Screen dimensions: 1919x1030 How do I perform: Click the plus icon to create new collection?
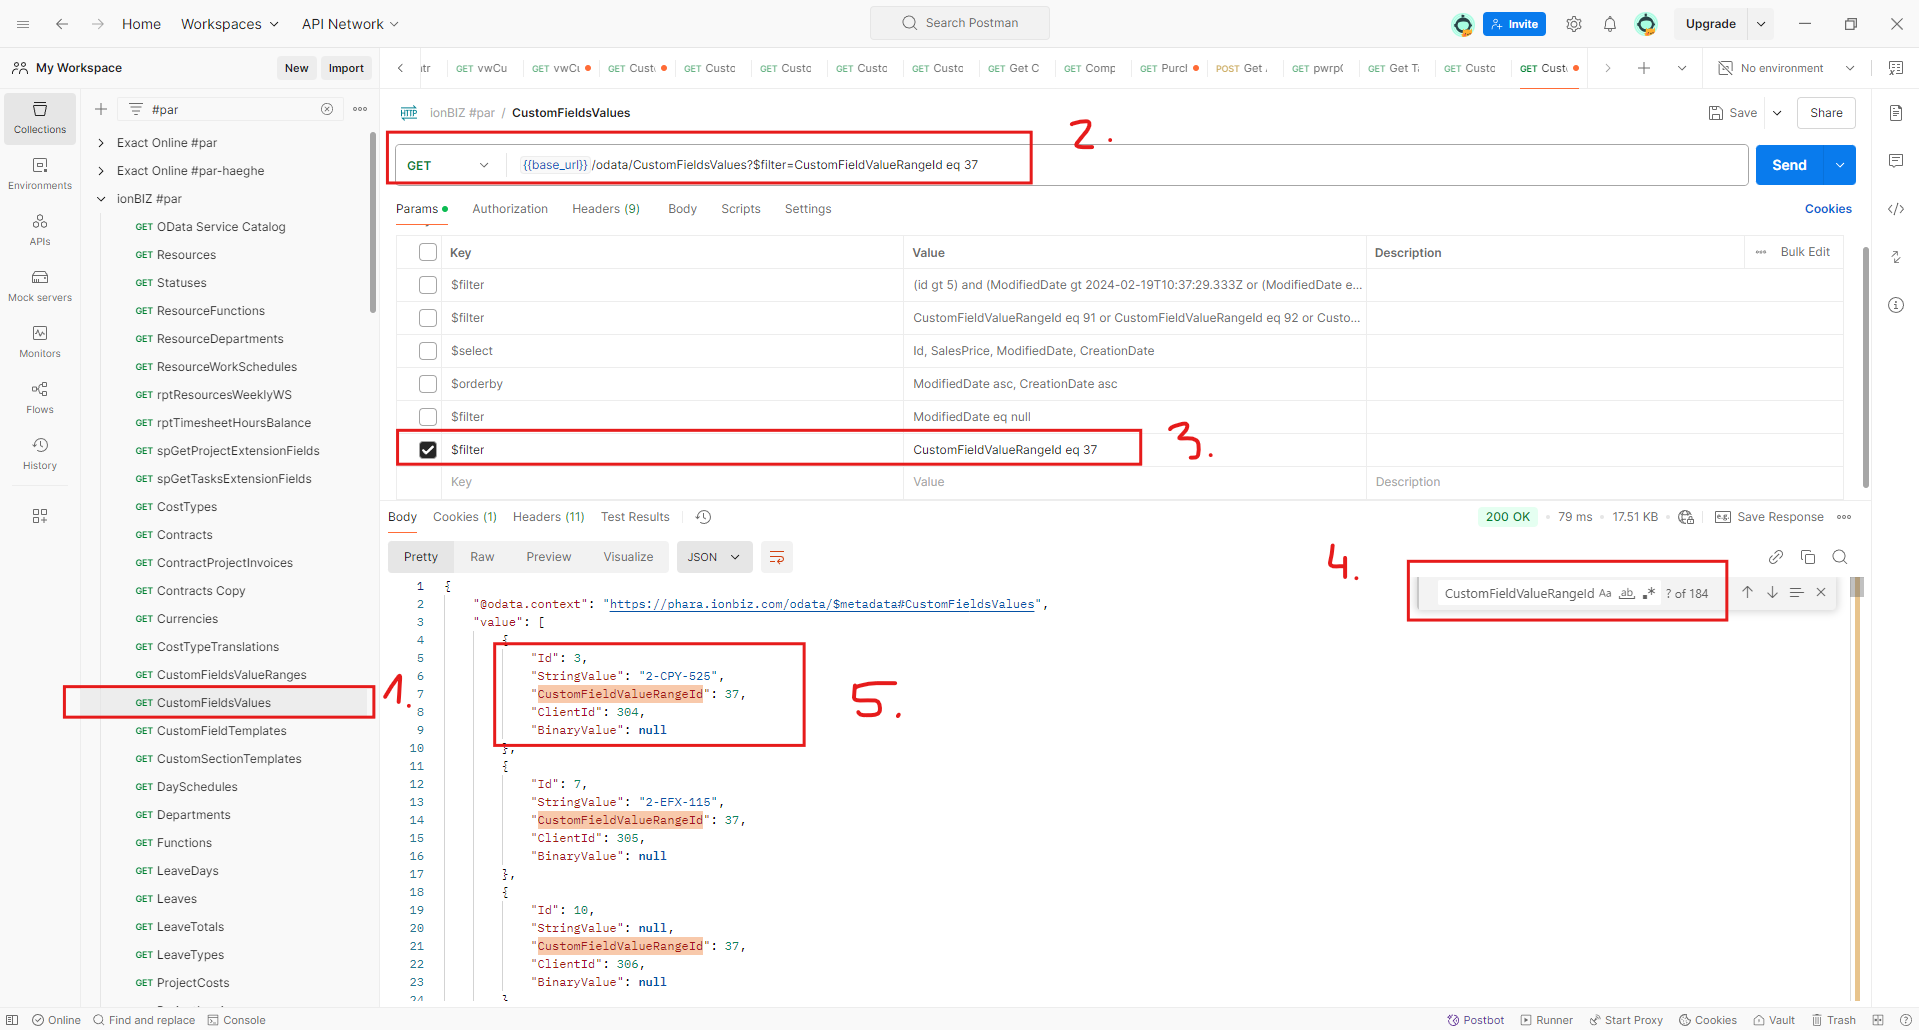tap(101, 109)
